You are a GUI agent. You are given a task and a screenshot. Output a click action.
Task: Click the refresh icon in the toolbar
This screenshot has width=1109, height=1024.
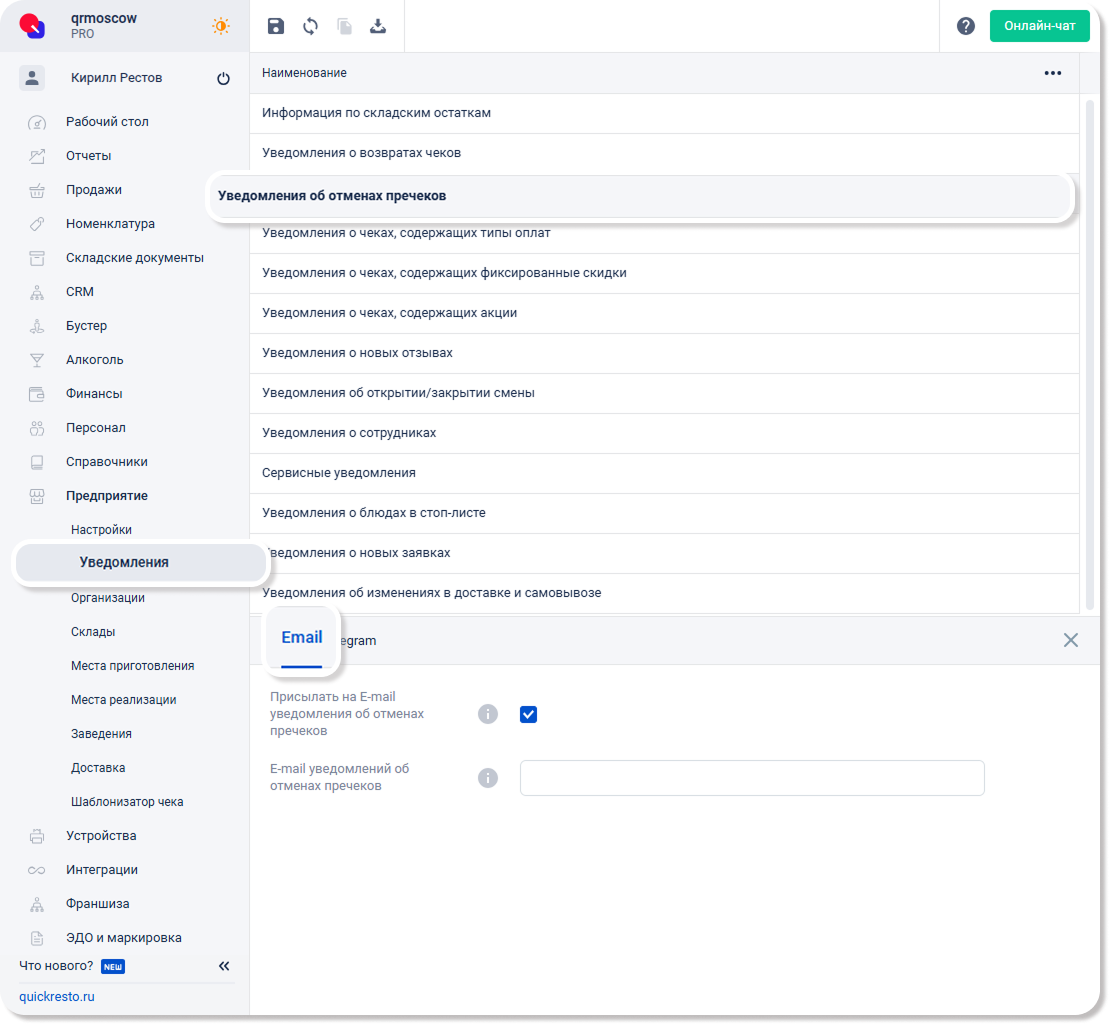310,27
